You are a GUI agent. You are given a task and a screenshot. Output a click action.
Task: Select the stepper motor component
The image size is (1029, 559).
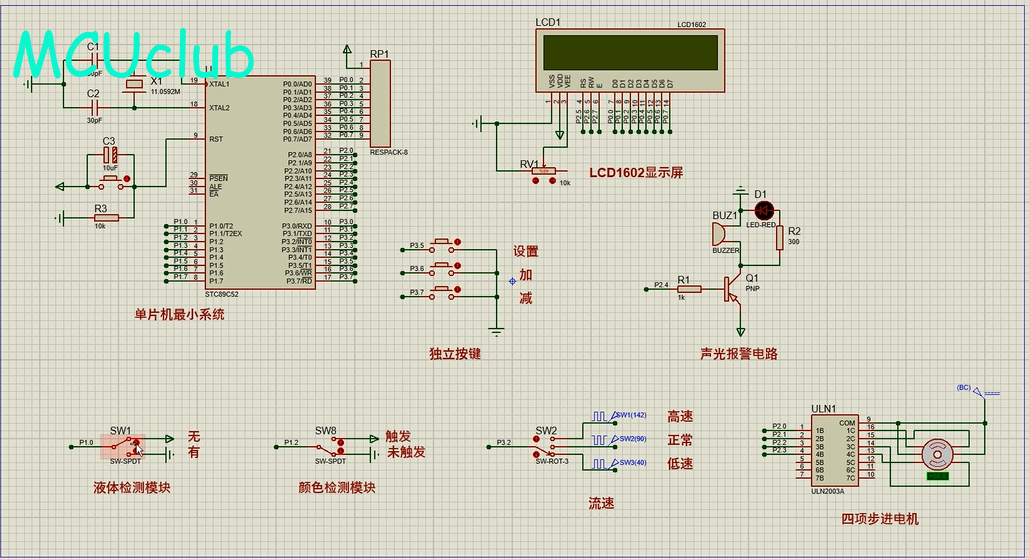click(x=937, y=453)
